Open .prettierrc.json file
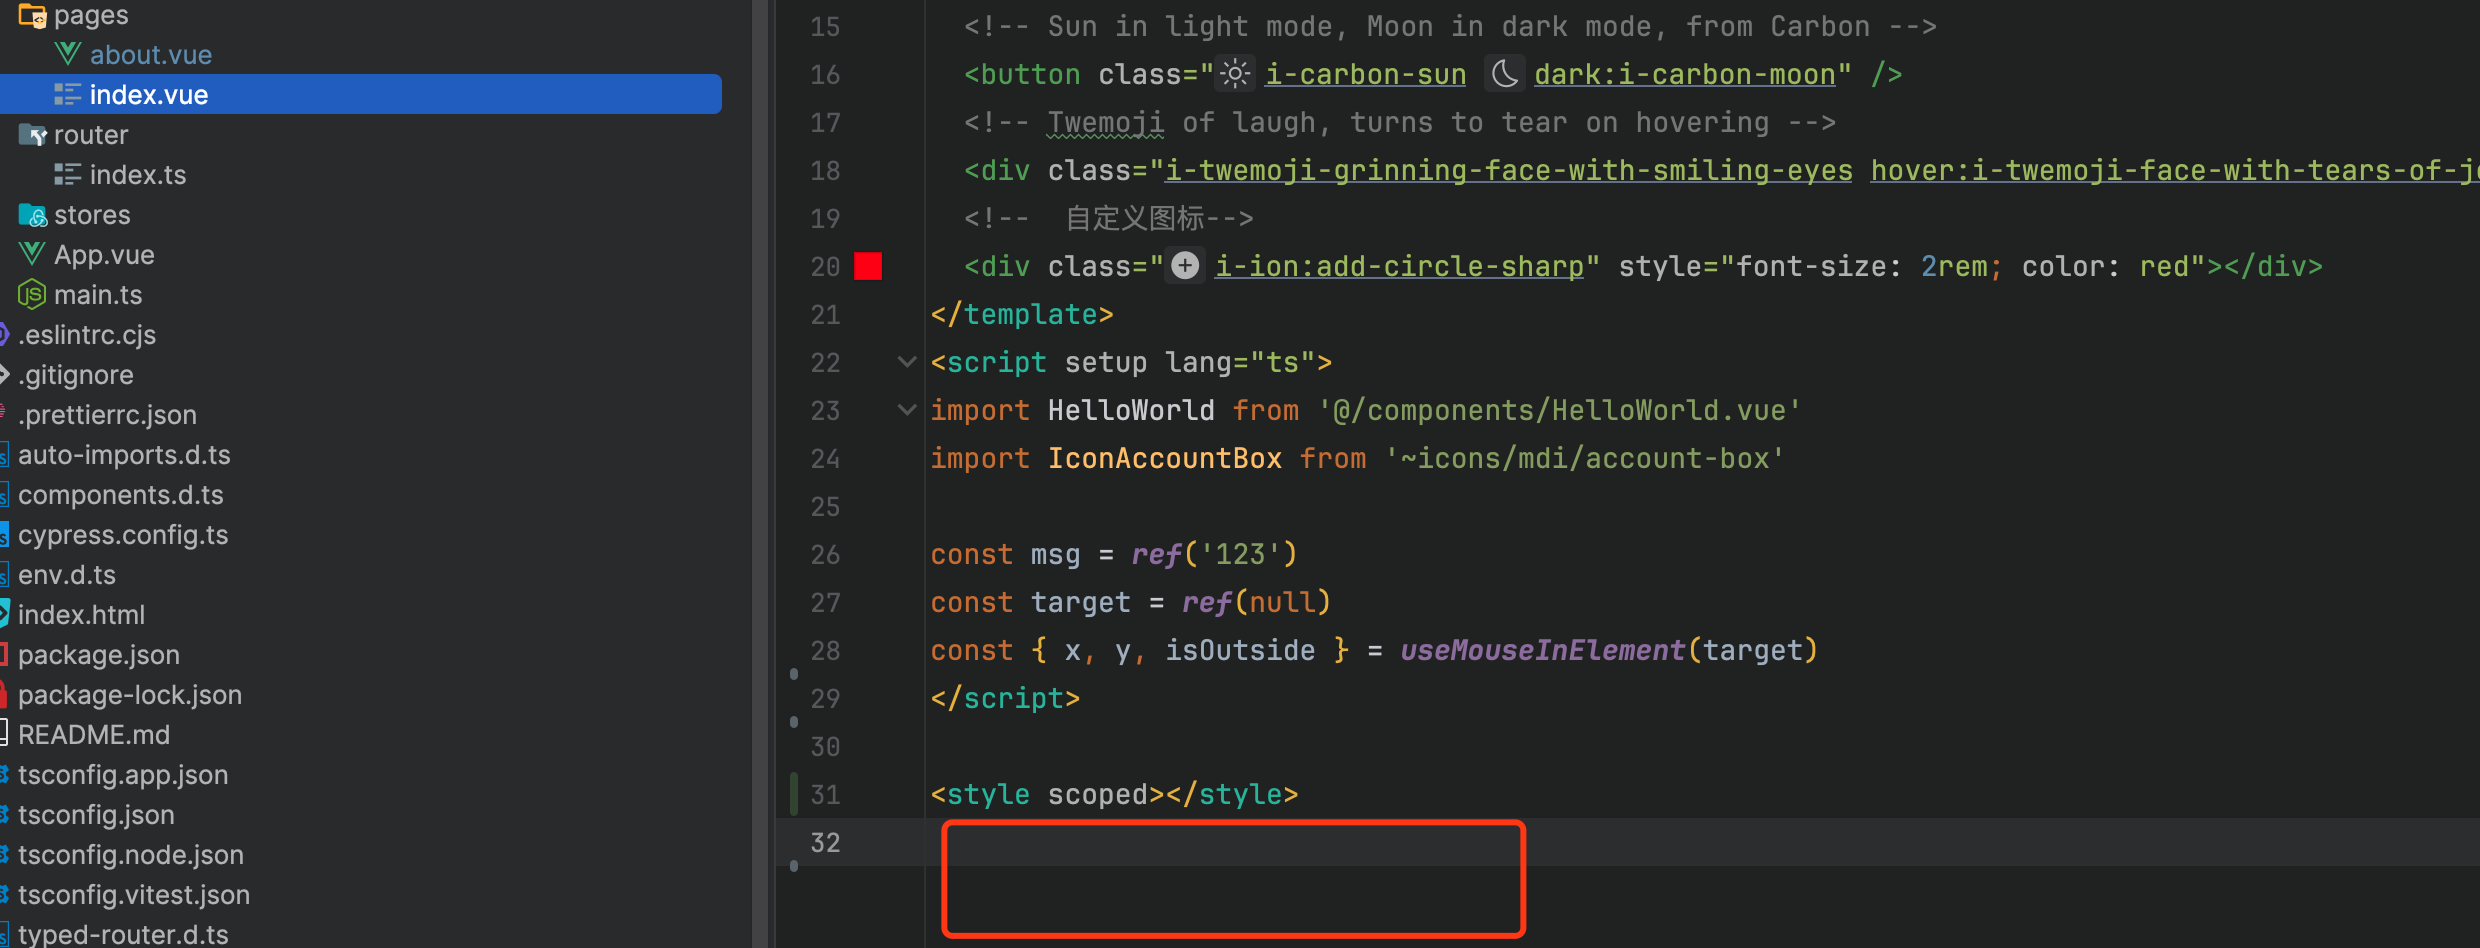Viewport: 2480px width, 948px height. (x=107, y=414)
